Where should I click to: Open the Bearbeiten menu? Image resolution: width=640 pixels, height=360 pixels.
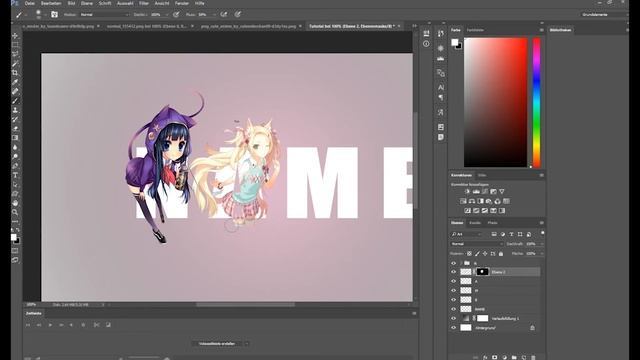click(x=51, y=3)
